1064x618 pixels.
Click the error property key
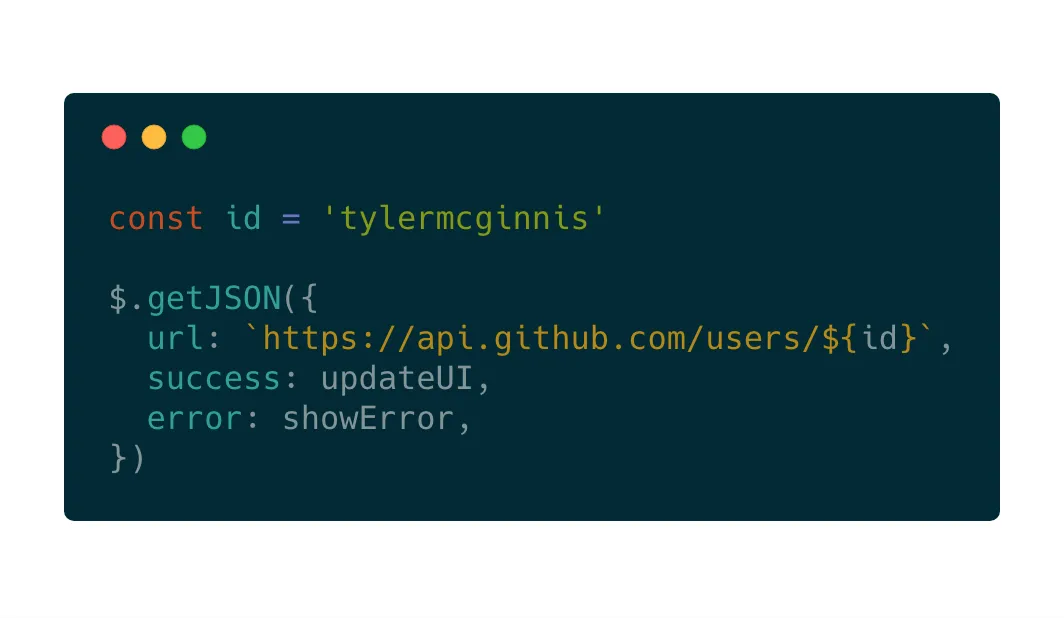(194, 419)
